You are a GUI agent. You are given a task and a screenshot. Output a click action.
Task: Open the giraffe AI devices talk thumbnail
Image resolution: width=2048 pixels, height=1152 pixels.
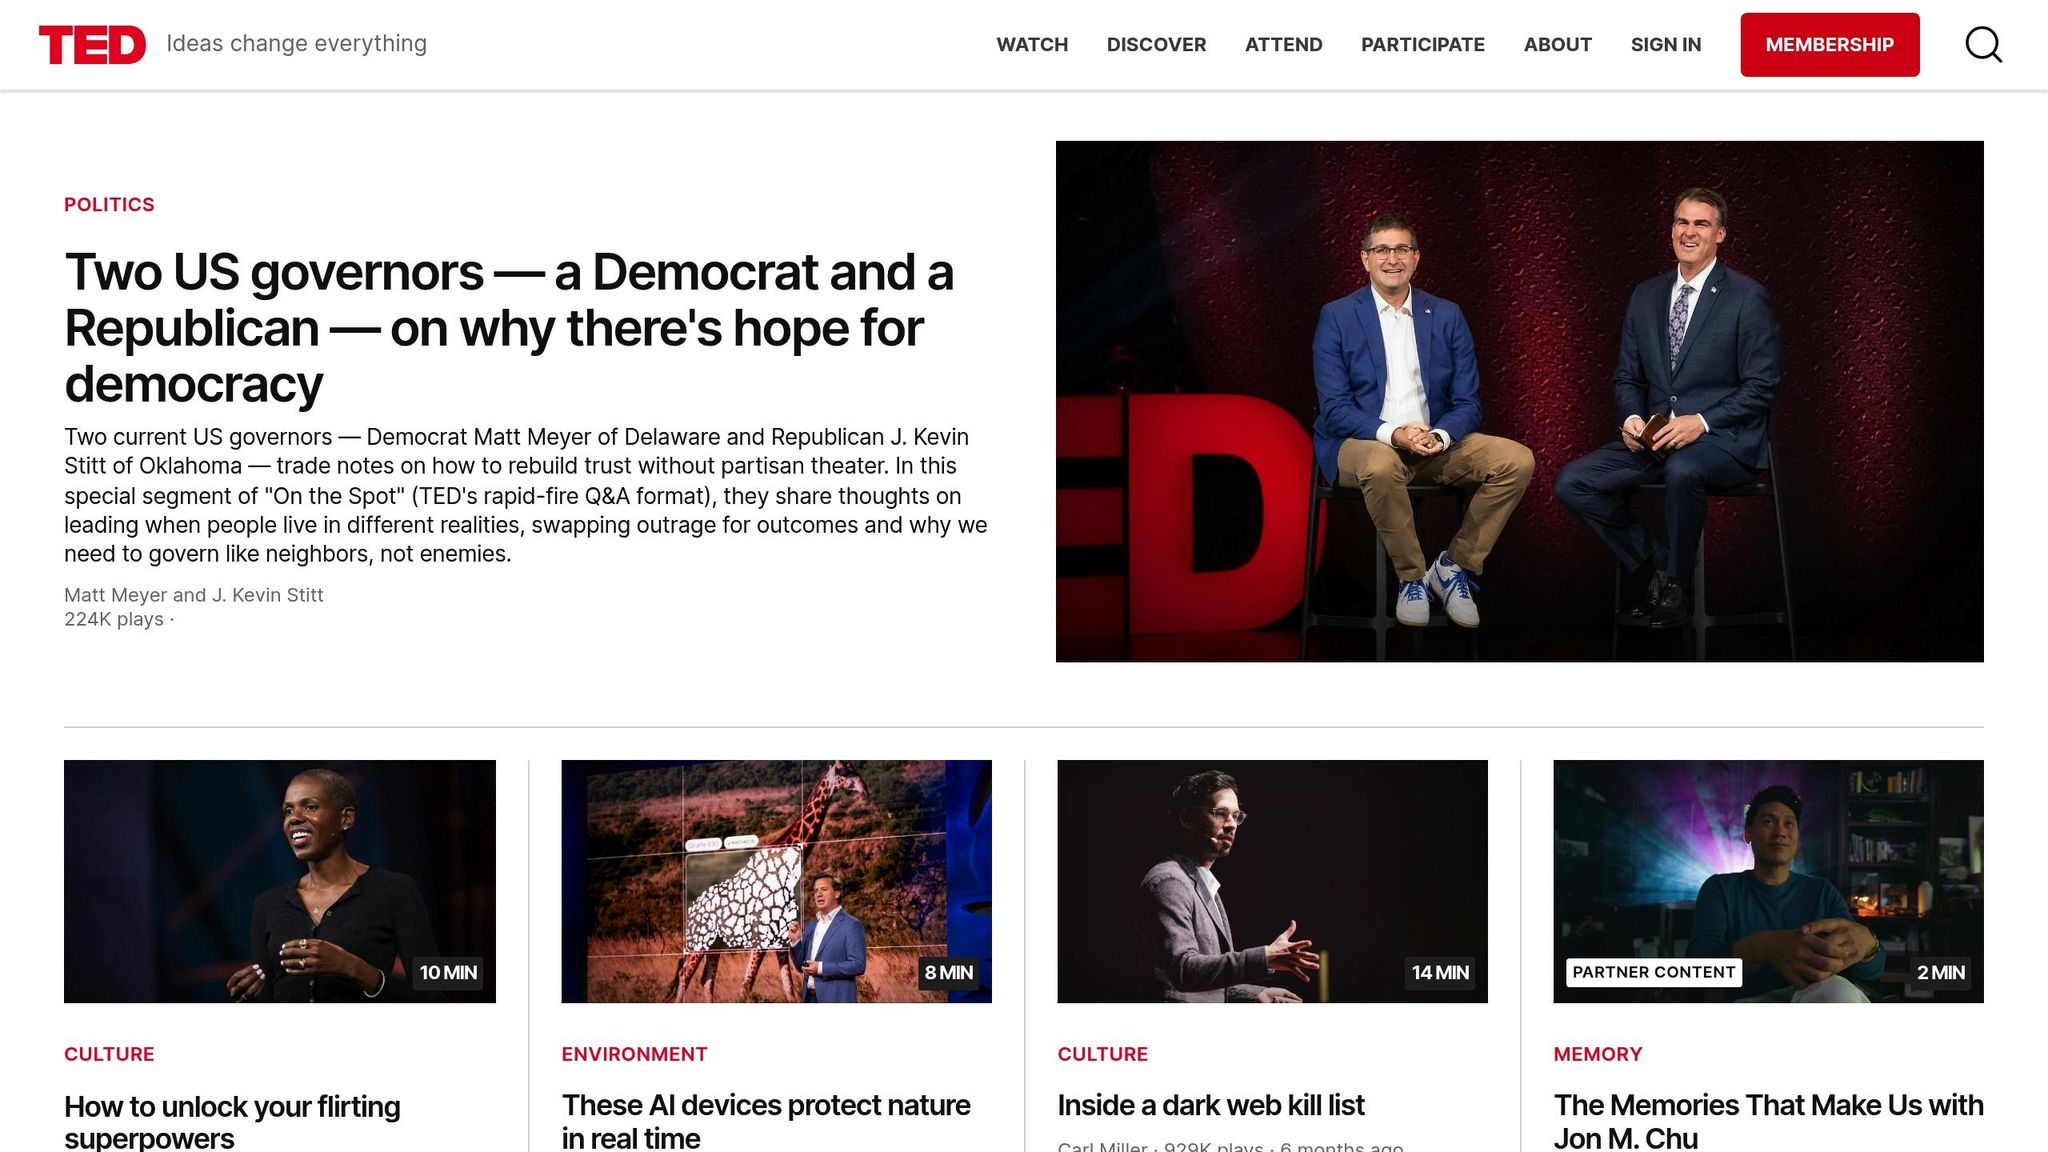tap(776, 881)
